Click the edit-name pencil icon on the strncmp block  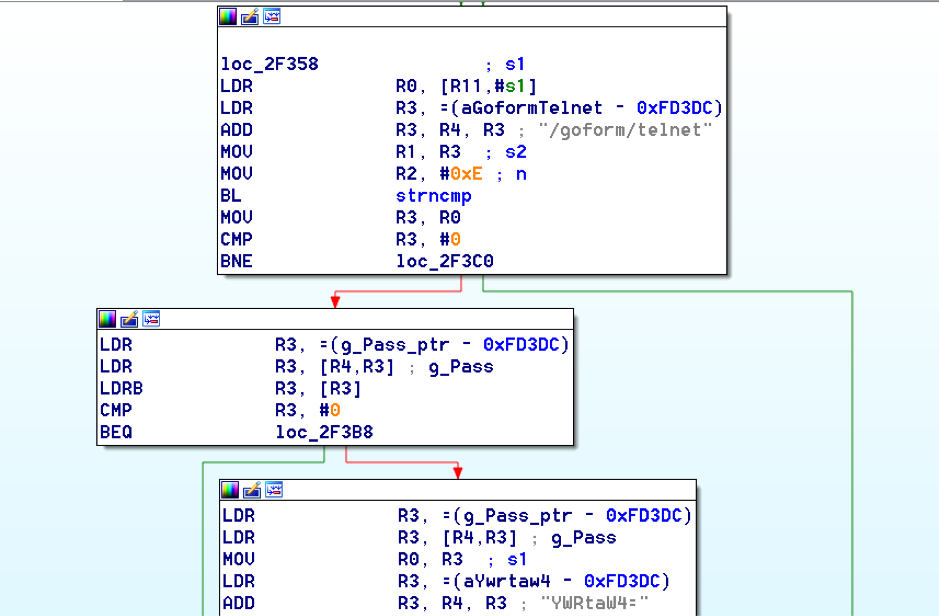[x=250, y=17]
